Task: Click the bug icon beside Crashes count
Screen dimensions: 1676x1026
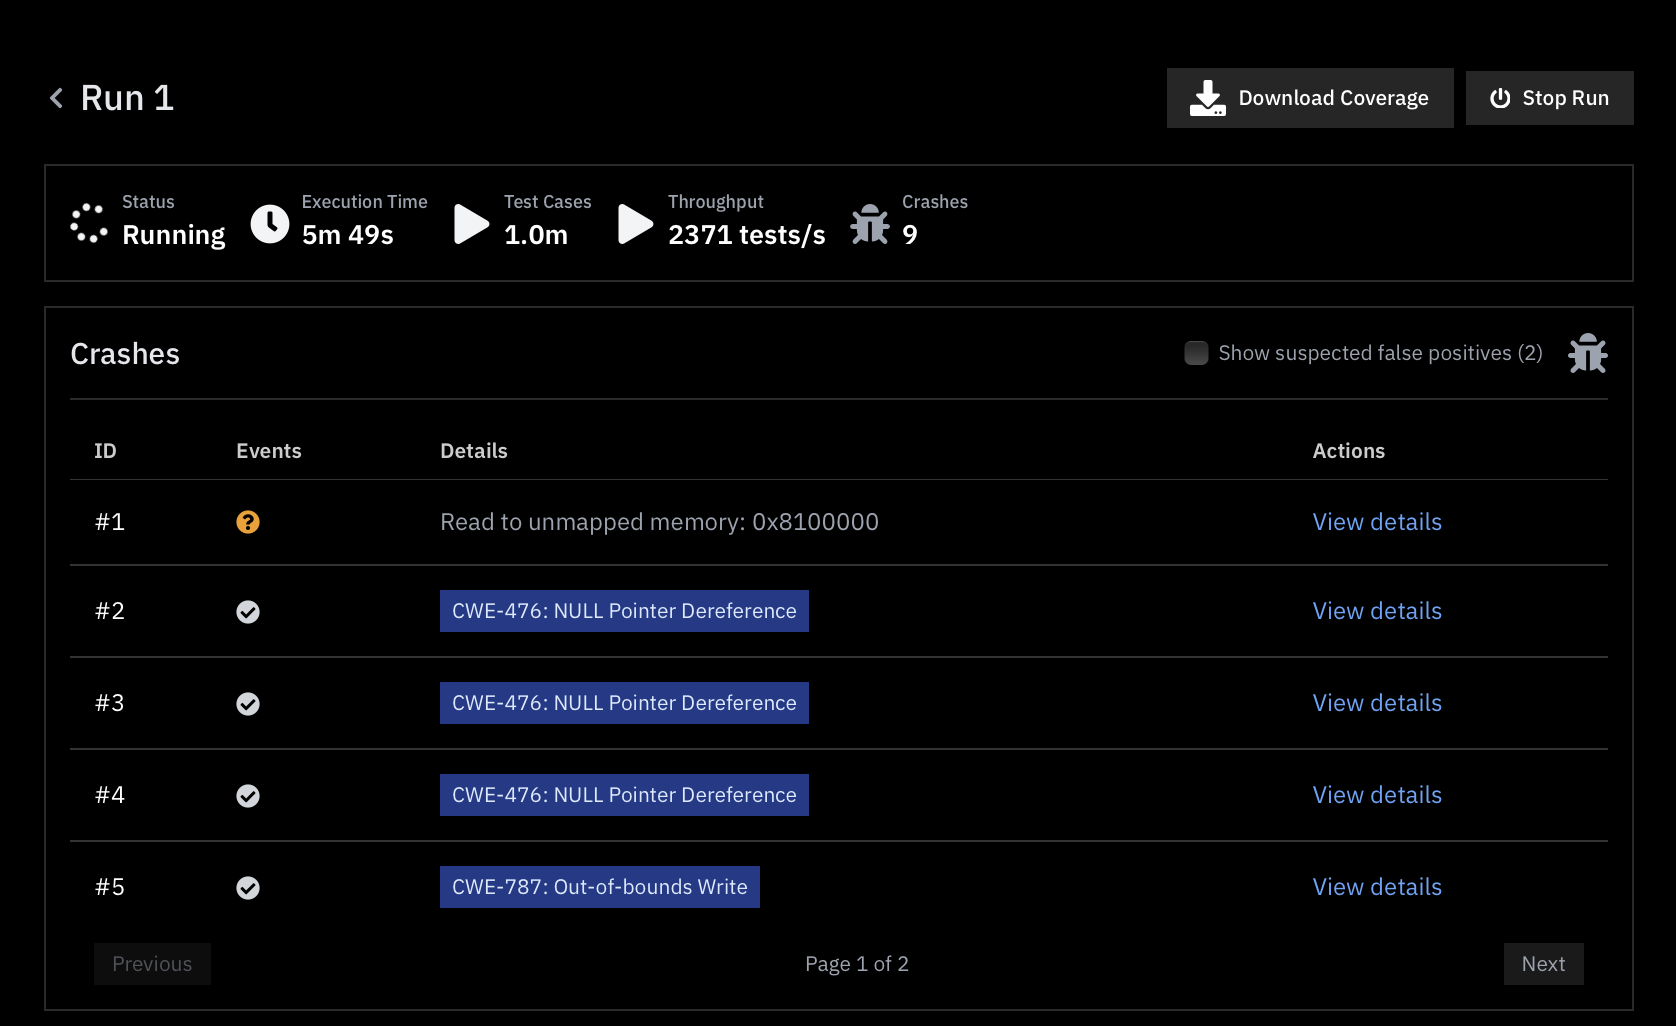Action: [x=869, y=224]
